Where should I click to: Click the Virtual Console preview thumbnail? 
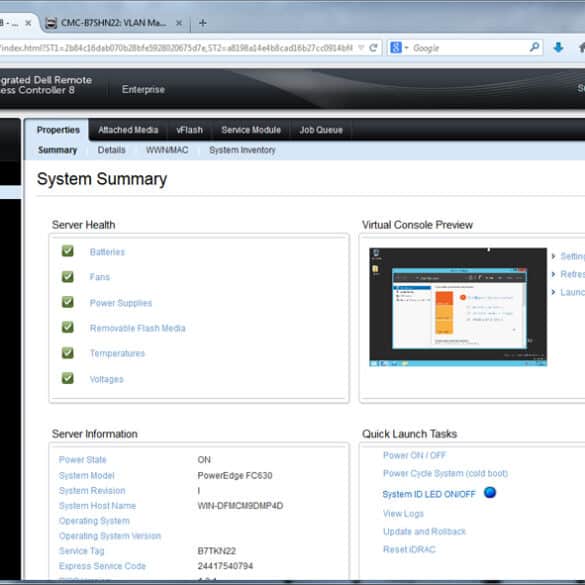(458, 307)
